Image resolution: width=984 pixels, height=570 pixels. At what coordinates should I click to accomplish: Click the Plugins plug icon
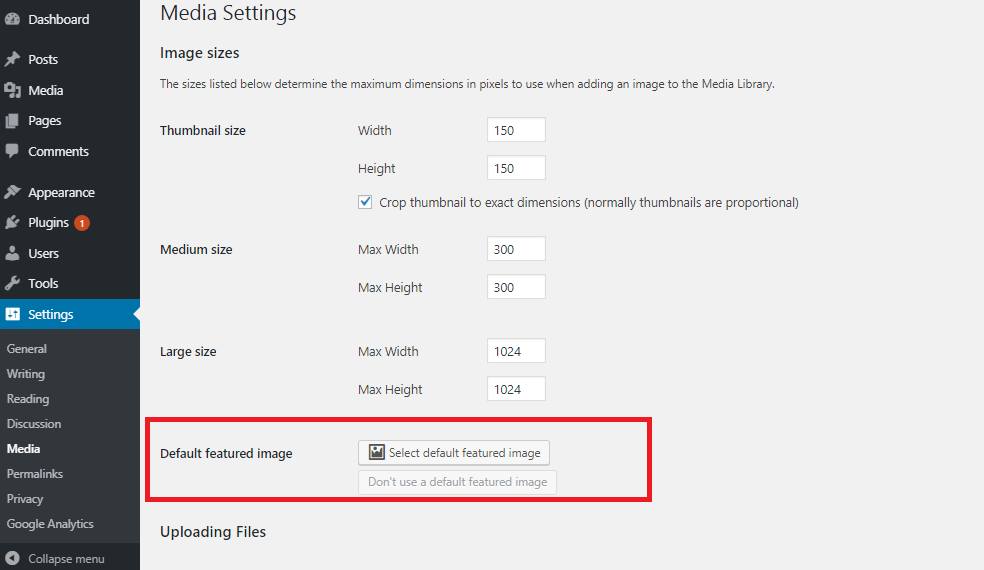point(12,222)
